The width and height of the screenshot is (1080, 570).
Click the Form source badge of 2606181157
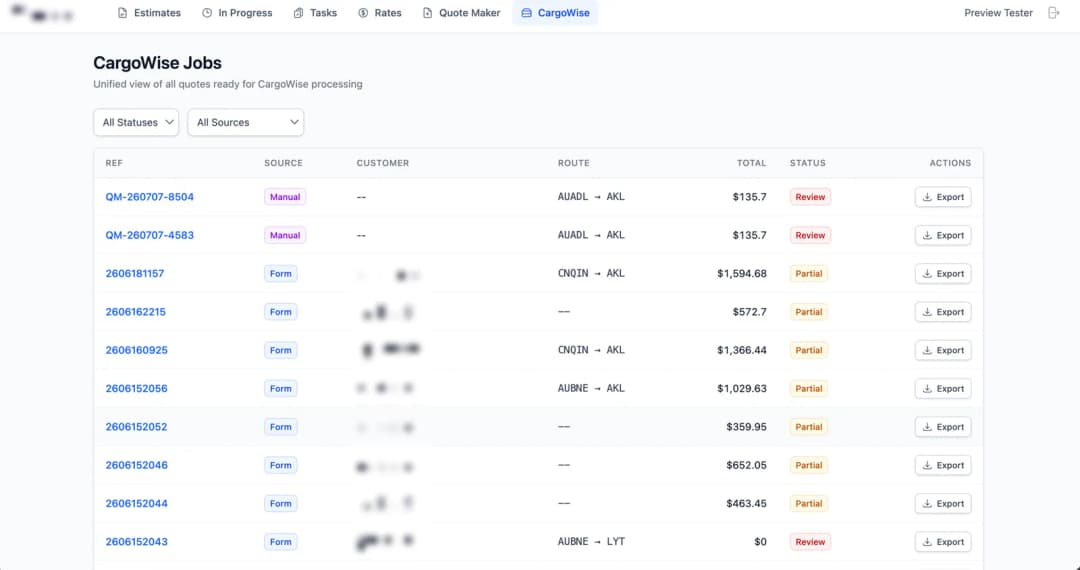tap(280, 273)
